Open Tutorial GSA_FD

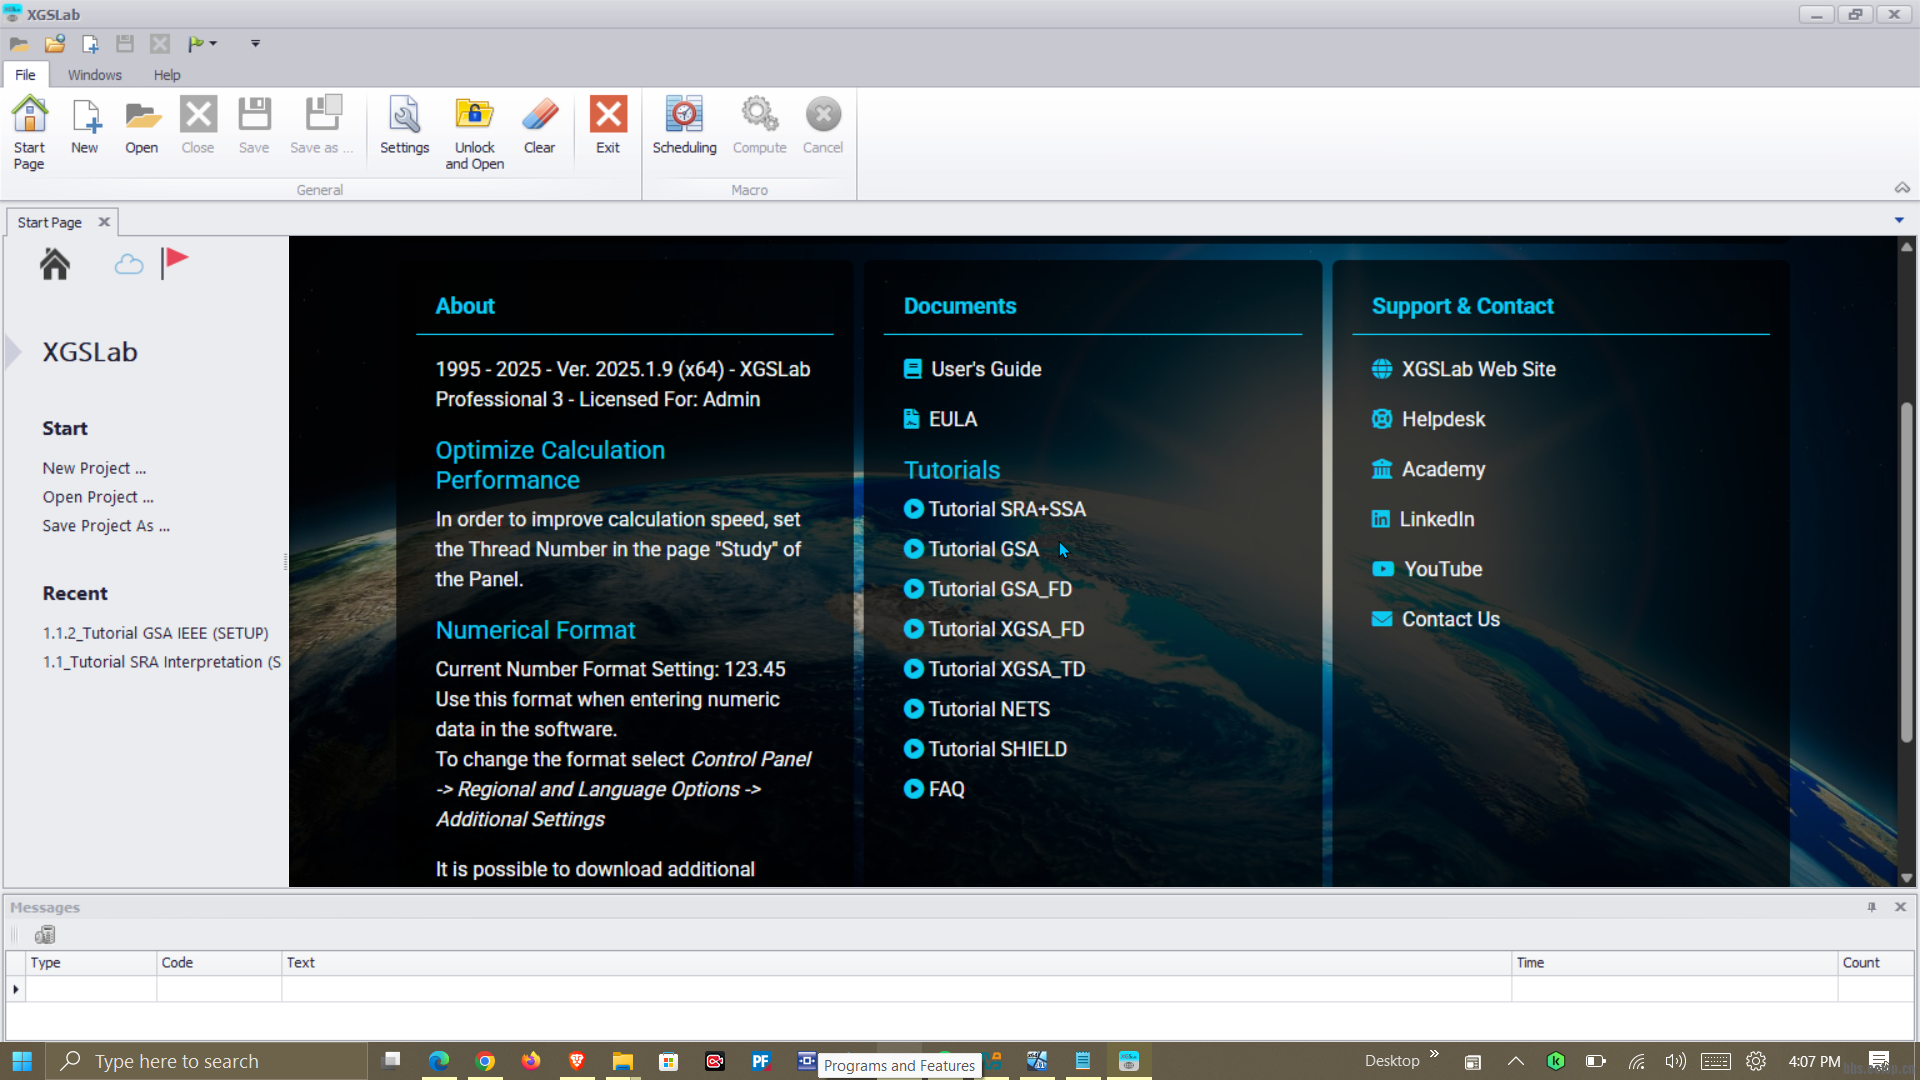[x=988, y=589]
